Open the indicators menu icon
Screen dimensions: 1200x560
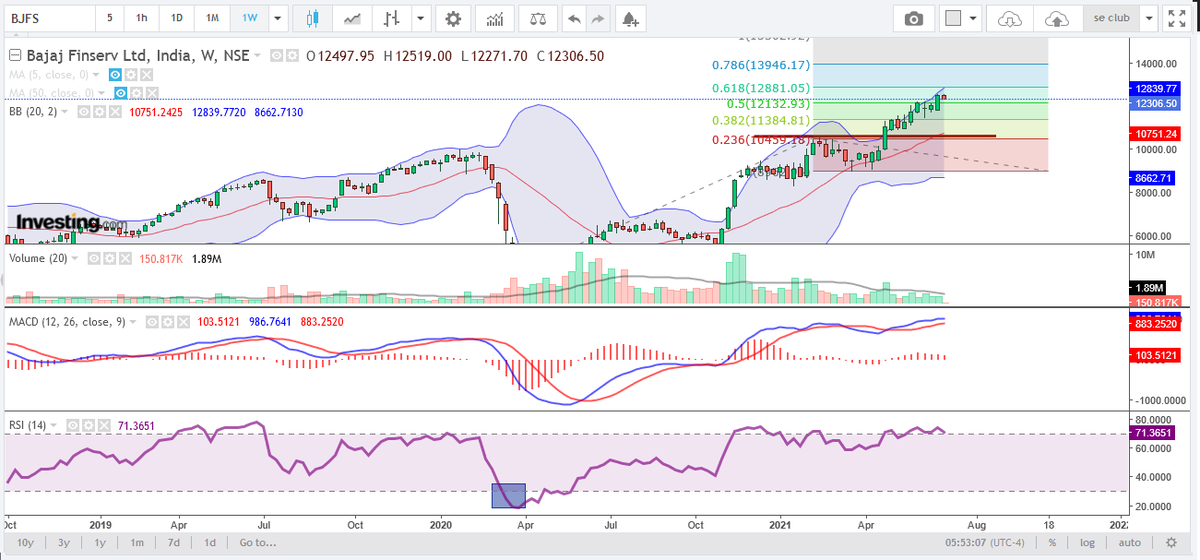(x=495, y=18)
